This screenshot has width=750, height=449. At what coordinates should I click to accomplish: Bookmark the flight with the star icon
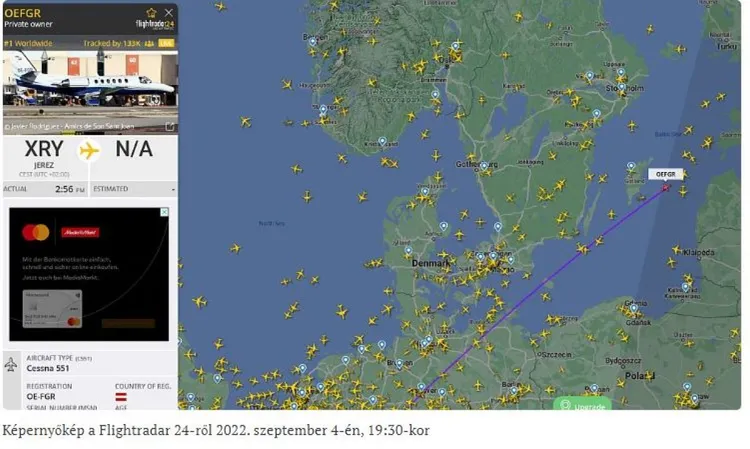151,13
